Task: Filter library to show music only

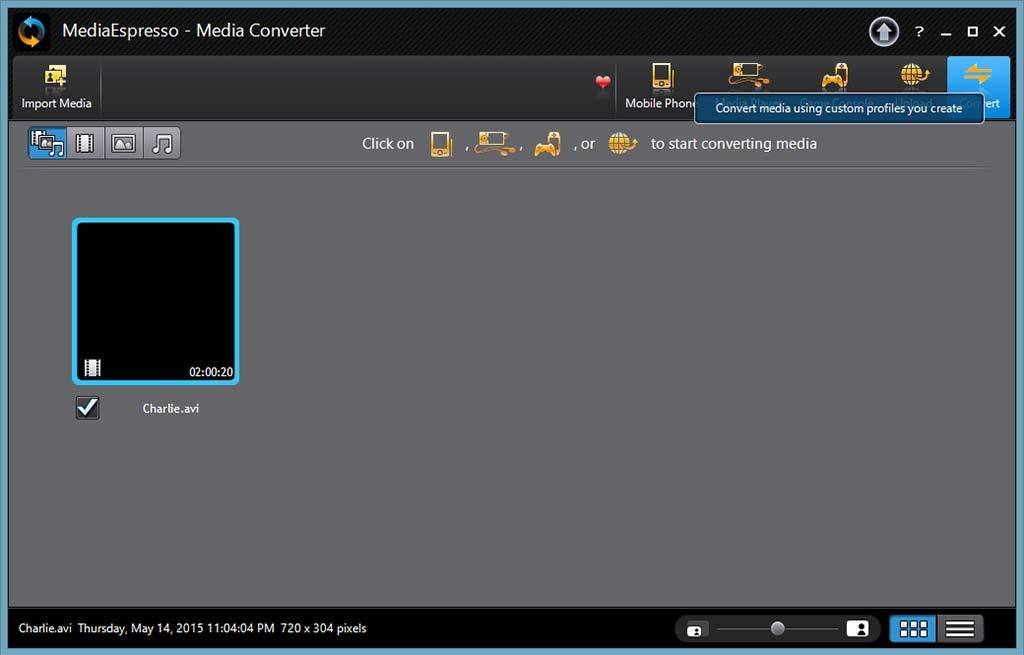Action: pyautogui.click(x=161, y=143)
